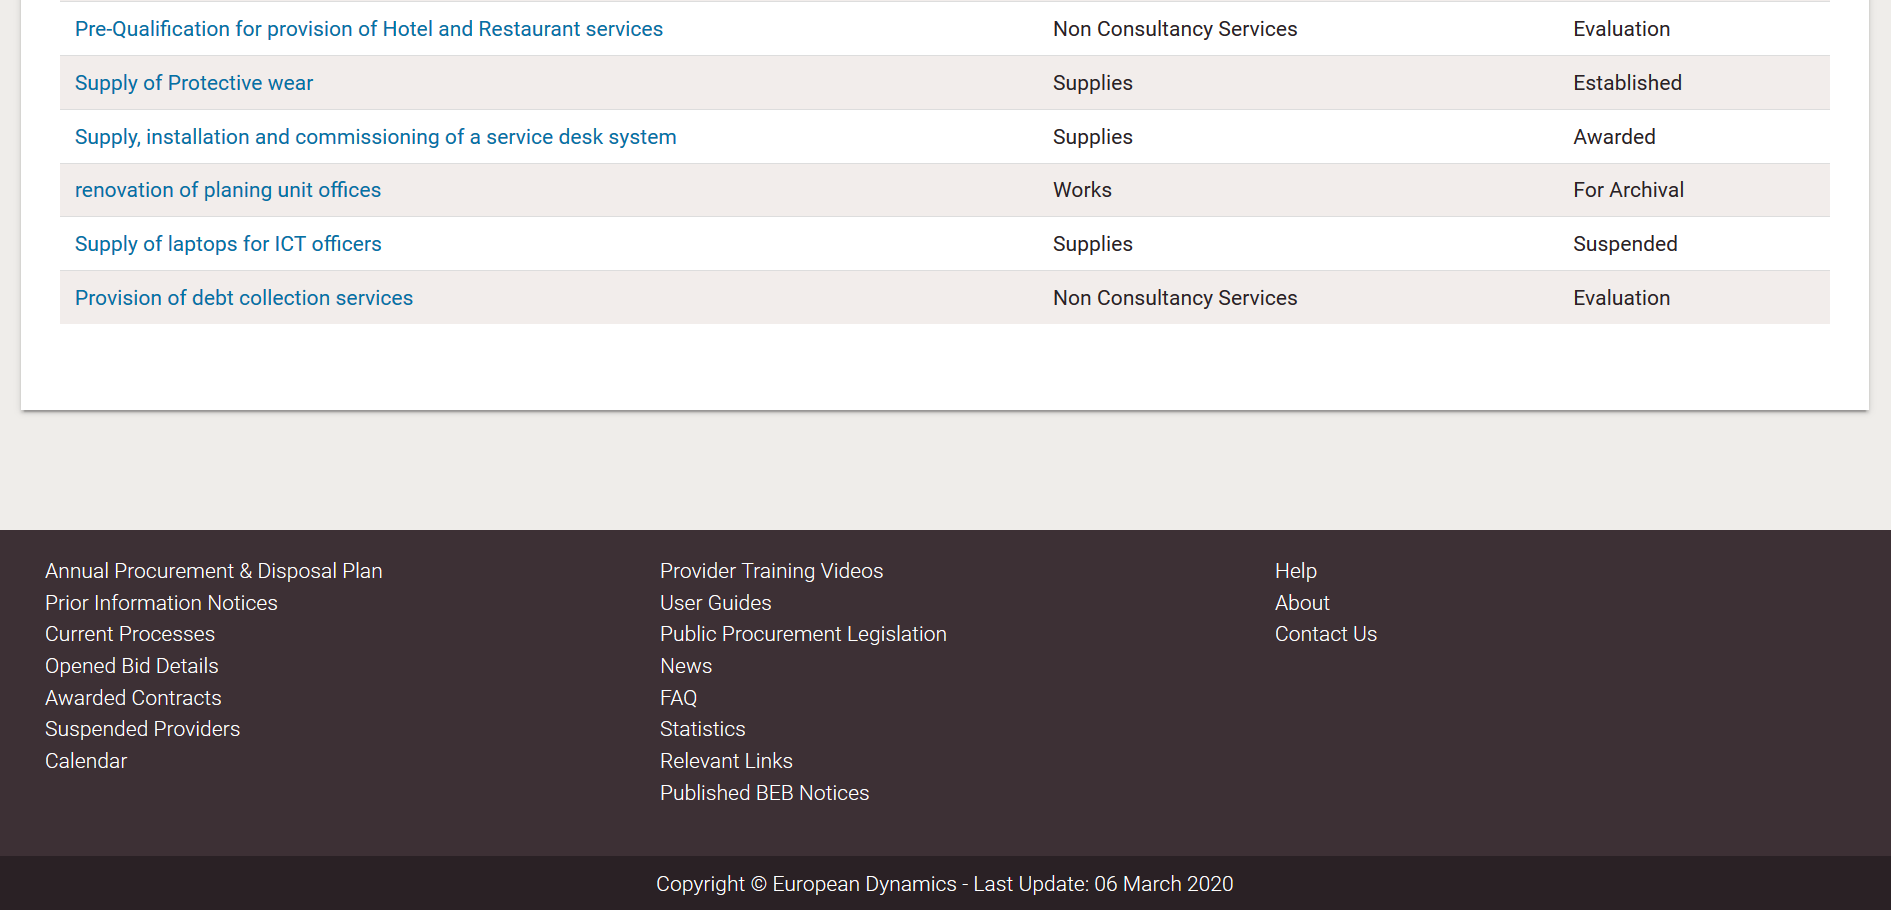The image size is (1891, 910).
Task: Go to Annual Procurement & Disposal Plan
Action: [x=213, y=571]
